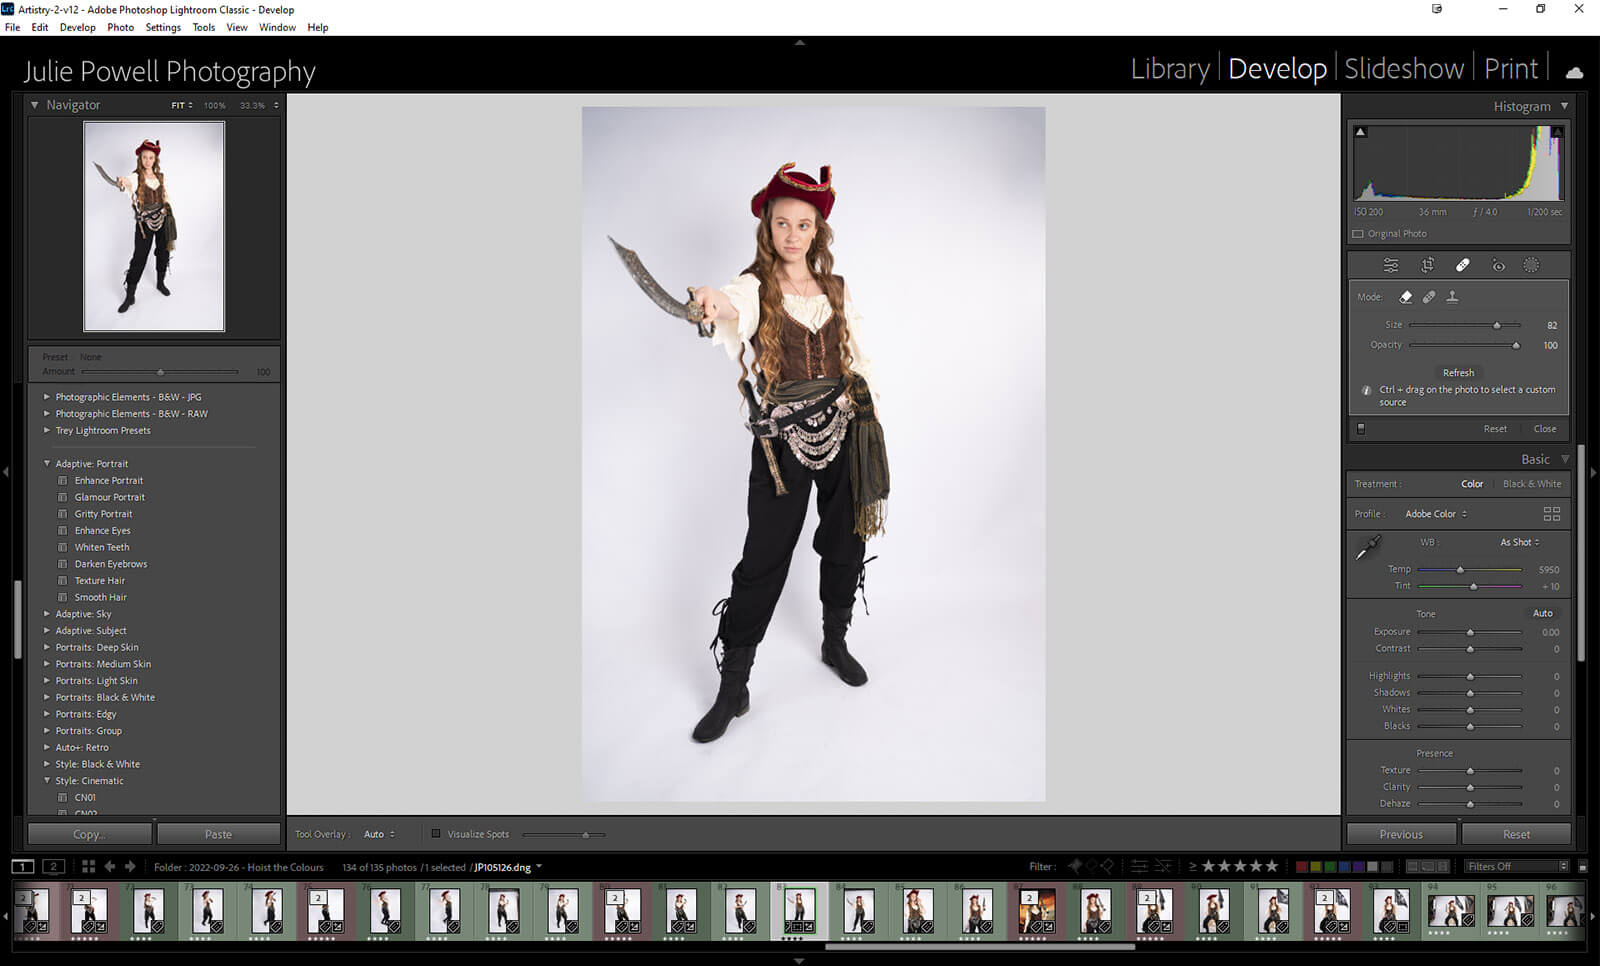Viewport: 1600px width, 966px height.
Task: Click the red color label filter swatch
Action: point(1301,867)
